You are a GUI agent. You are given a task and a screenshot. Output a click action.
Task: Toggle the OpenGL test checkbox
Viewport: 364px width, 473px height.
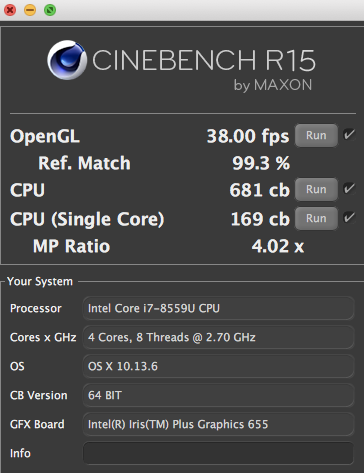pyautogui.click(x=349, y=135)
